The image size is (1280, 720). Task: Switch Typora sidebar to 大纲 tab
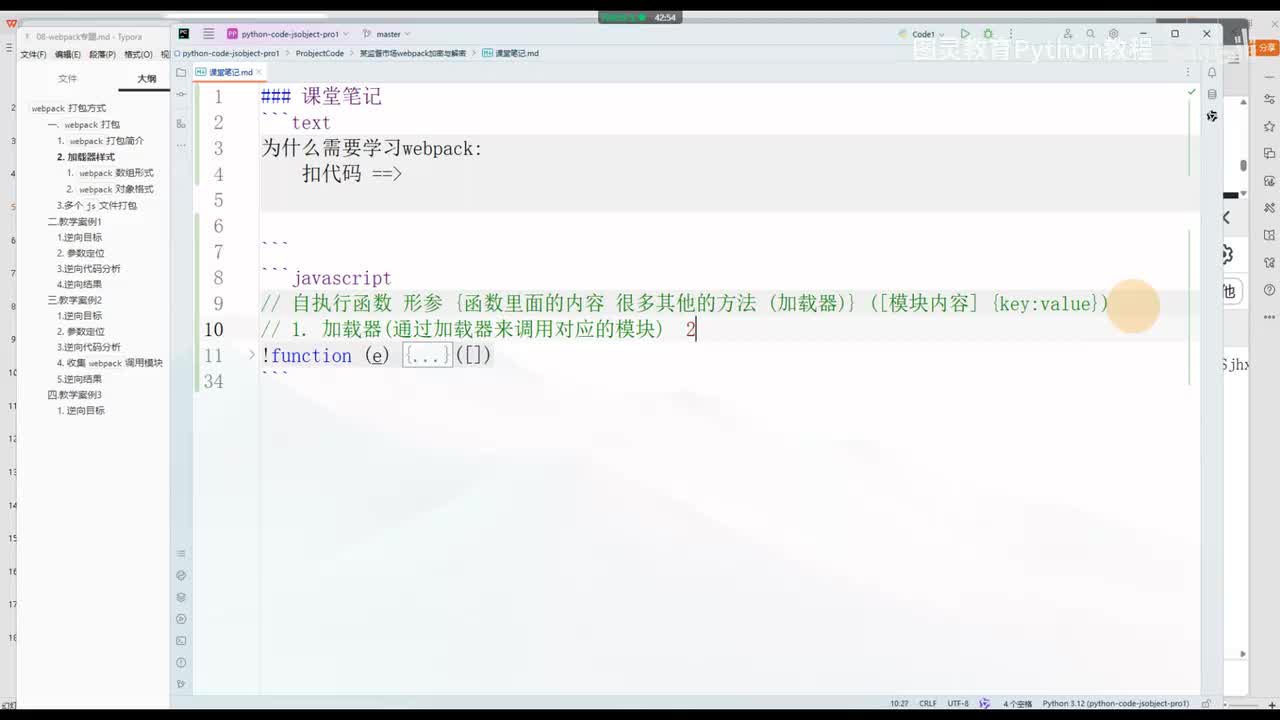click(146, 78)
